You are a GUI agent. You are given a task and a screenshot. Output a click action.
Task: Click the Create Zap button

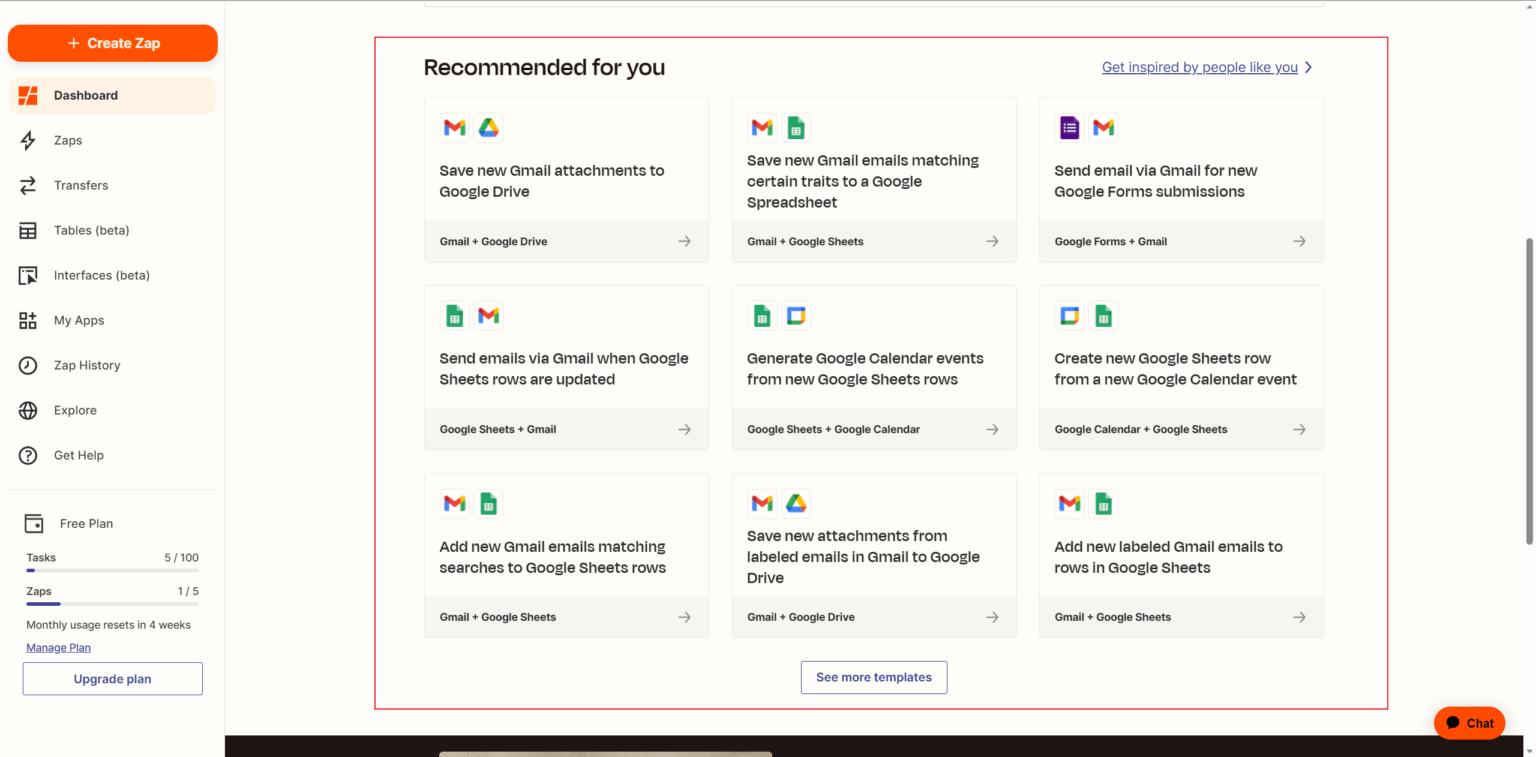[112, 43]
